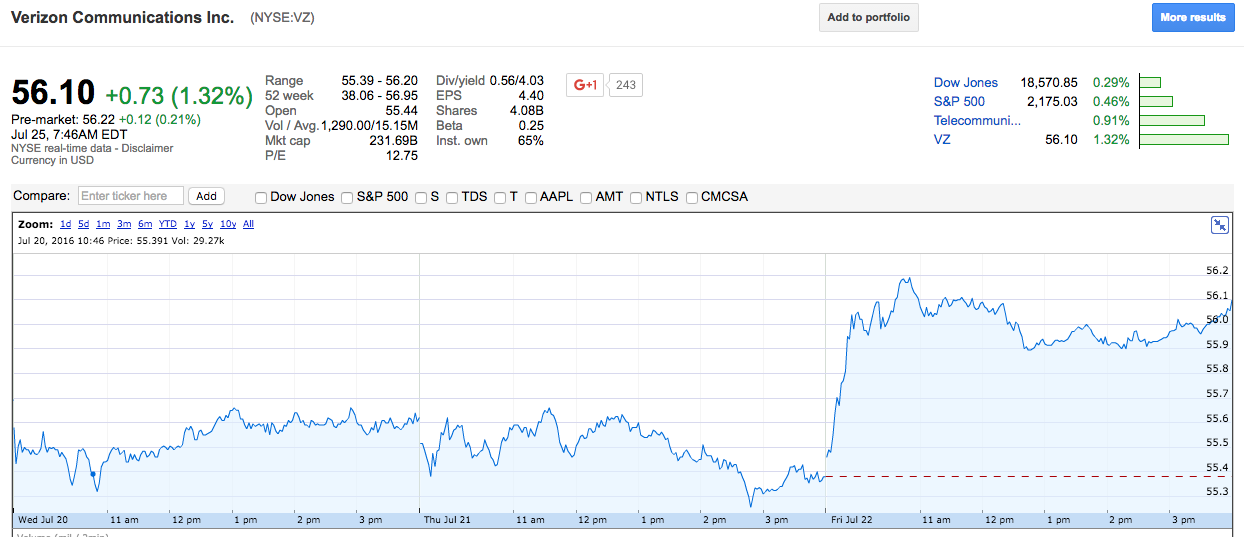Click the S&P 500 value 2,175.03
1244x537 pixels.
pos(1052,101)
